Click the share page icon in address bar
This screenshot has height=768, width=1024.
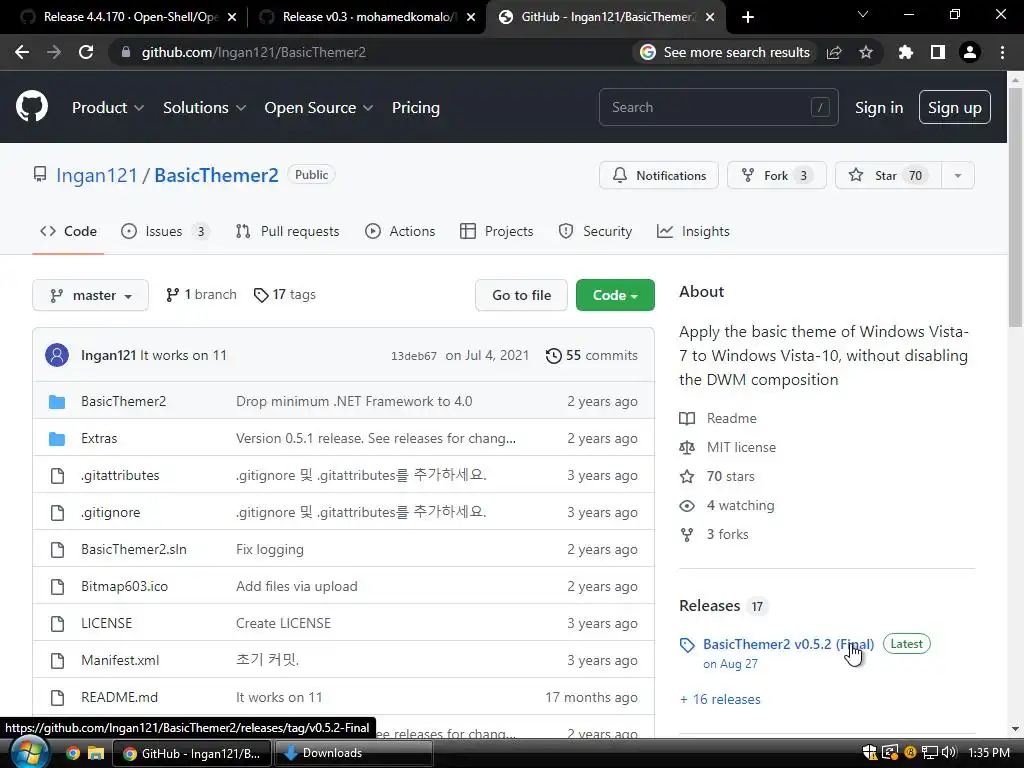pyautogui.click(x=834, y=52)
